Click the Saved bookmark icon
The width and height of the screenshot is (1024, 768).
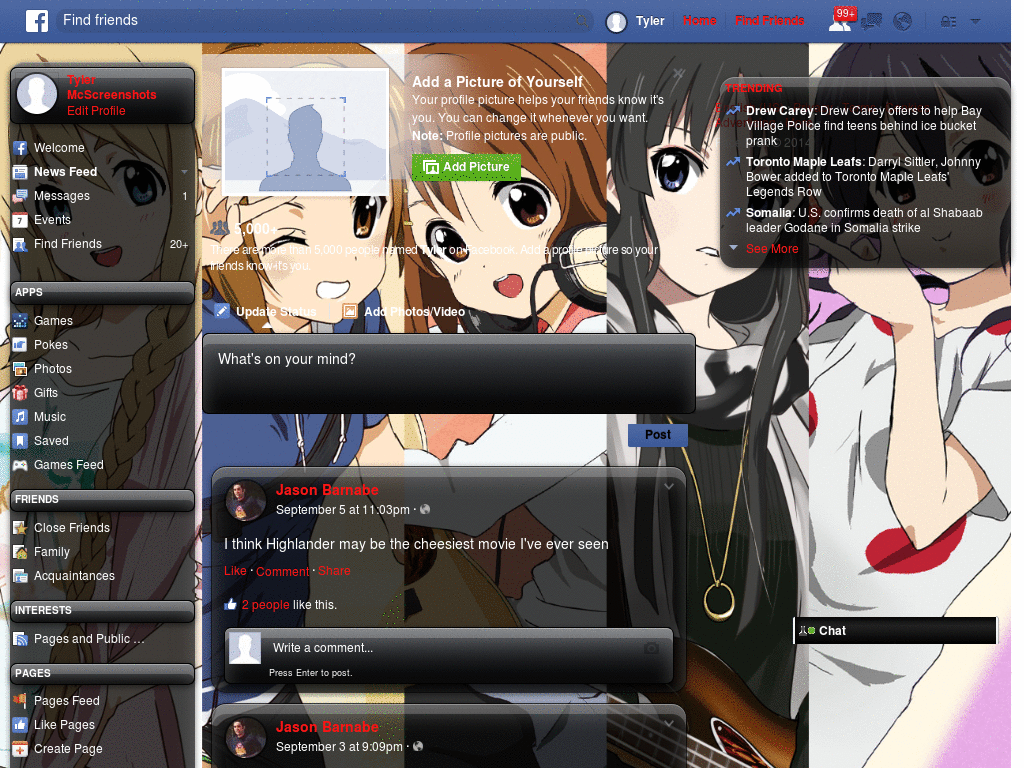coord(20,441)
